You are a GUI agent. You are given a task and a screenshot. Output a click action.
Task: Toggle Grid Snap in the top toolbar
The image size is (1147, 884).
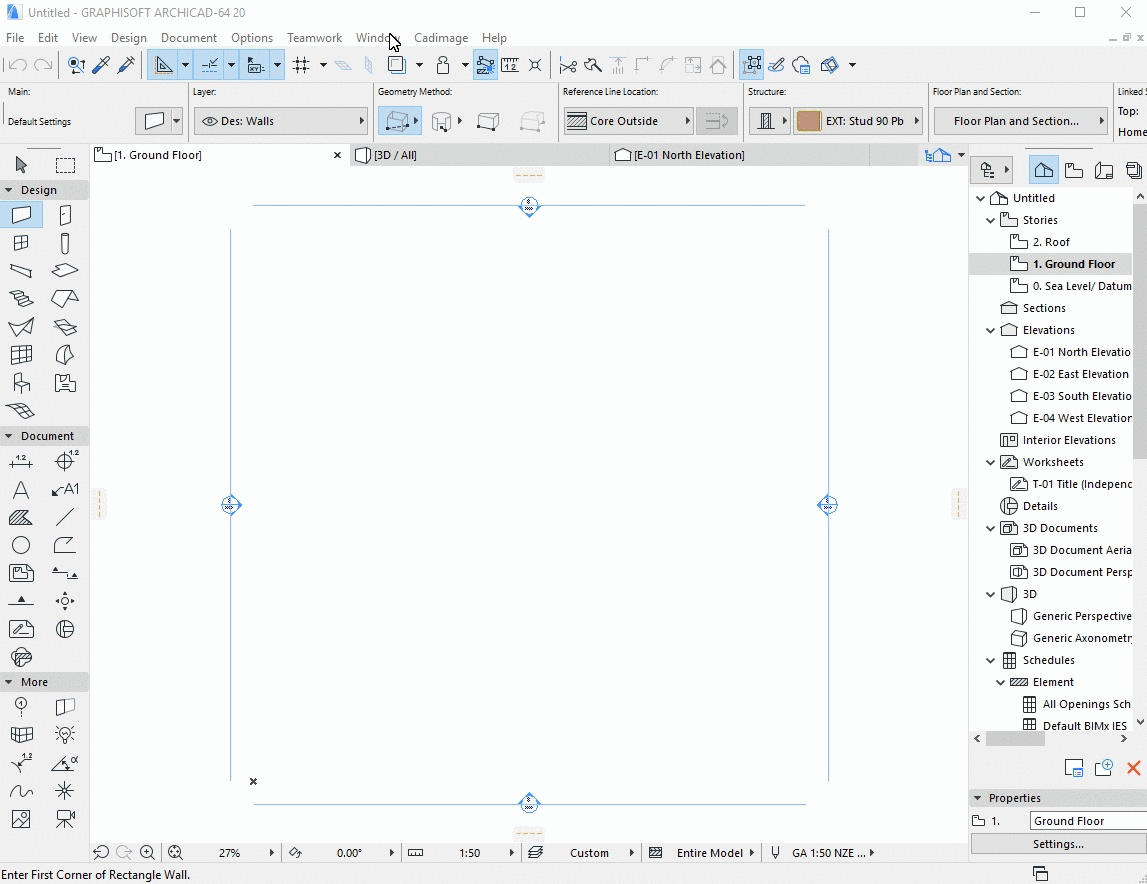(303, 64)
